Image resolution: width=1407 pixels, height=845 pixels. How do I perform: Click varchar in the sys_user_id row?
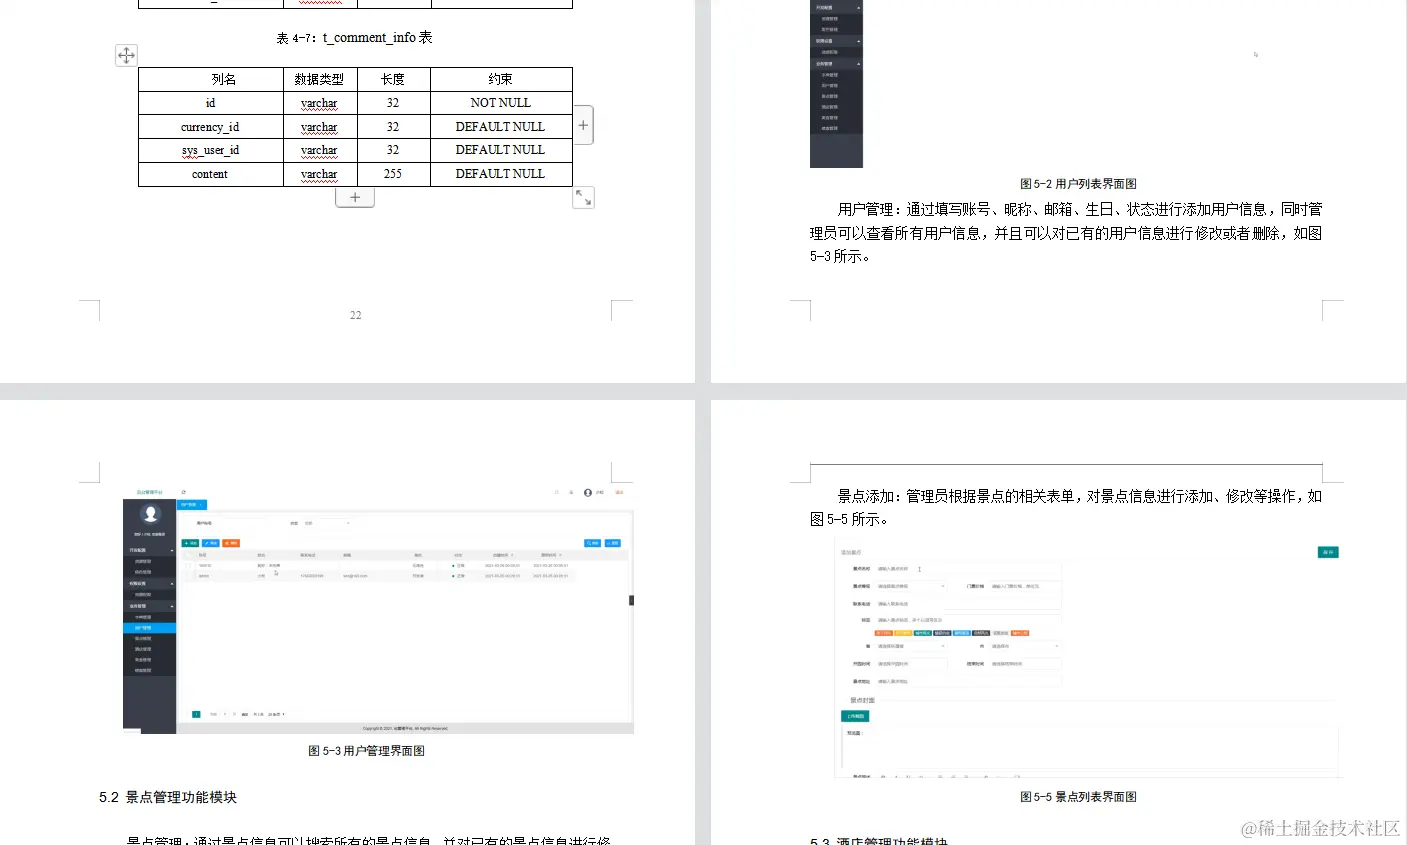[x=319, y=150]
